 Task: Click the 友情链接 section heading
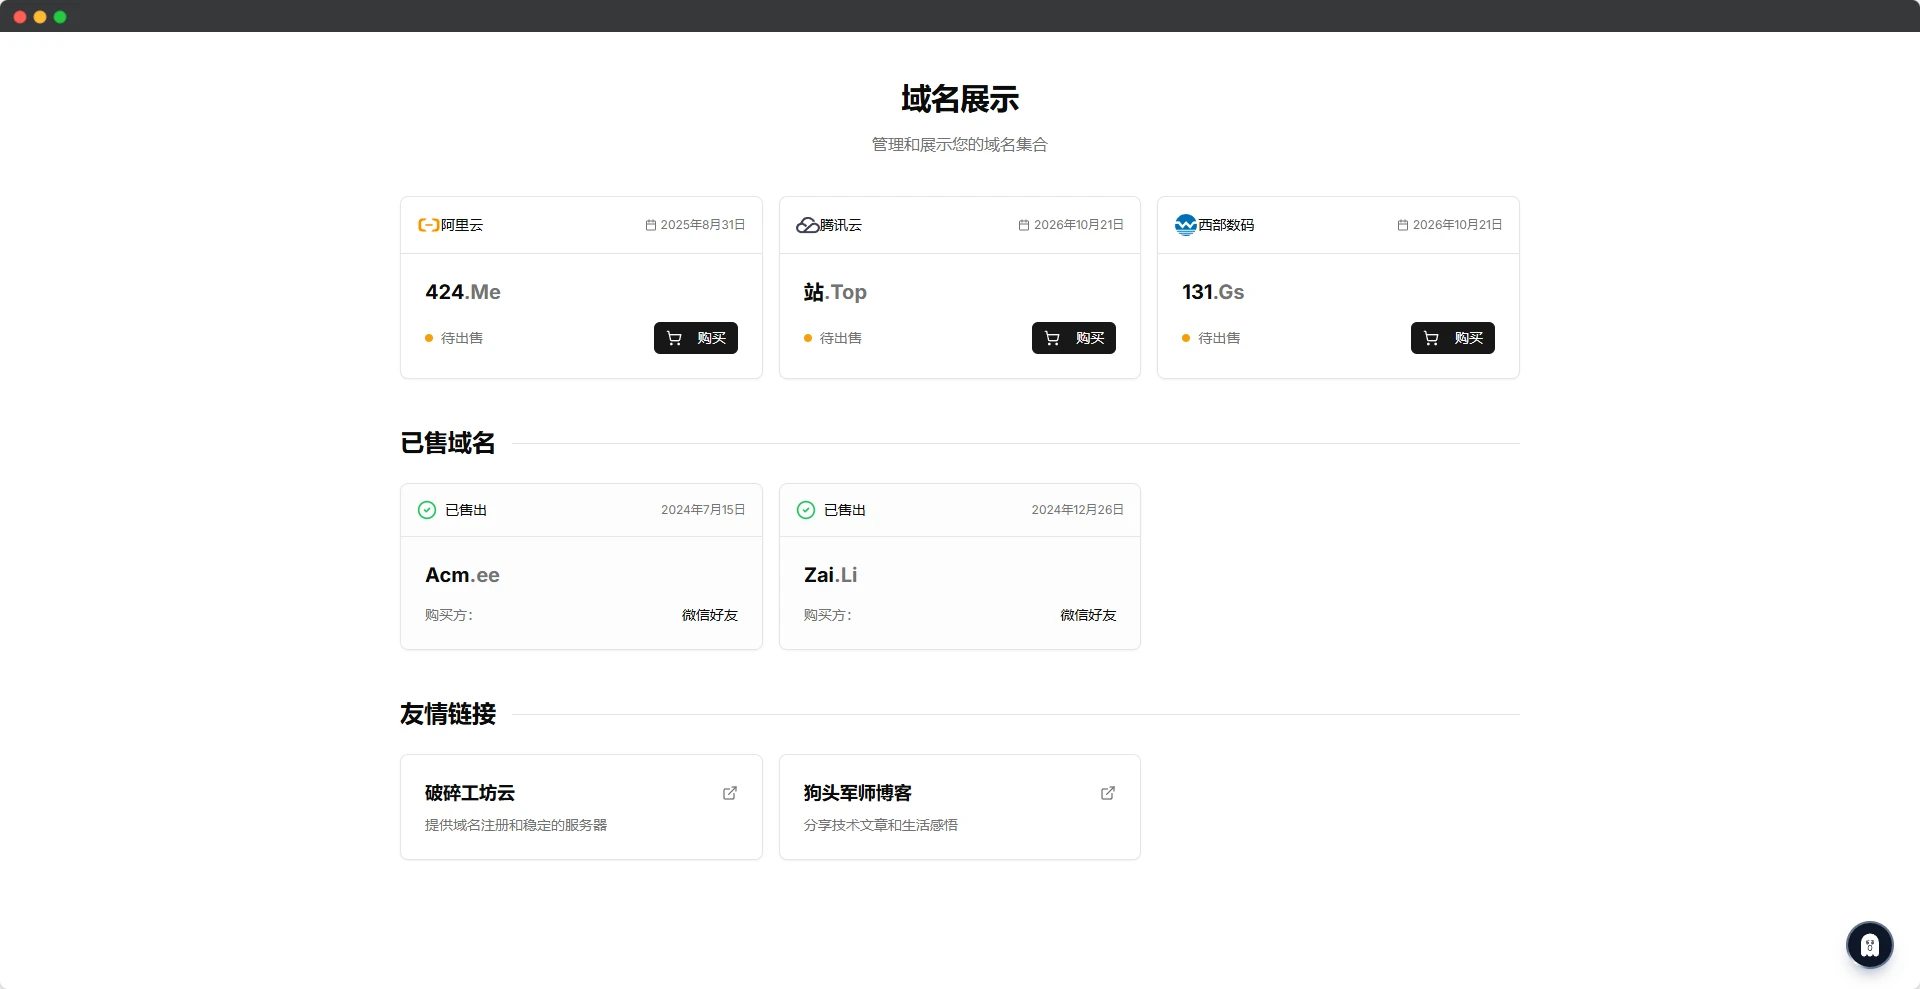448,714
